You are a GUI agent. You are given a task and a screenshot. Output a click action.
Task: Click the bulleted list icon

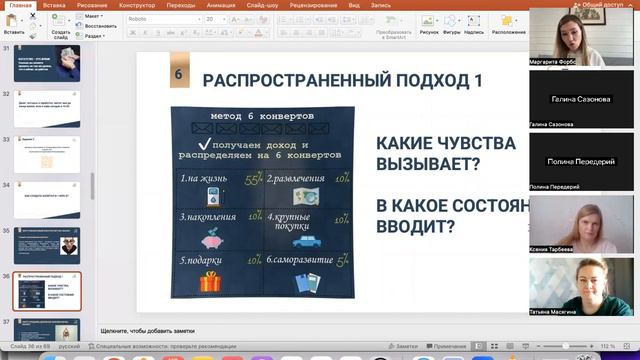[x=282, y=19]
